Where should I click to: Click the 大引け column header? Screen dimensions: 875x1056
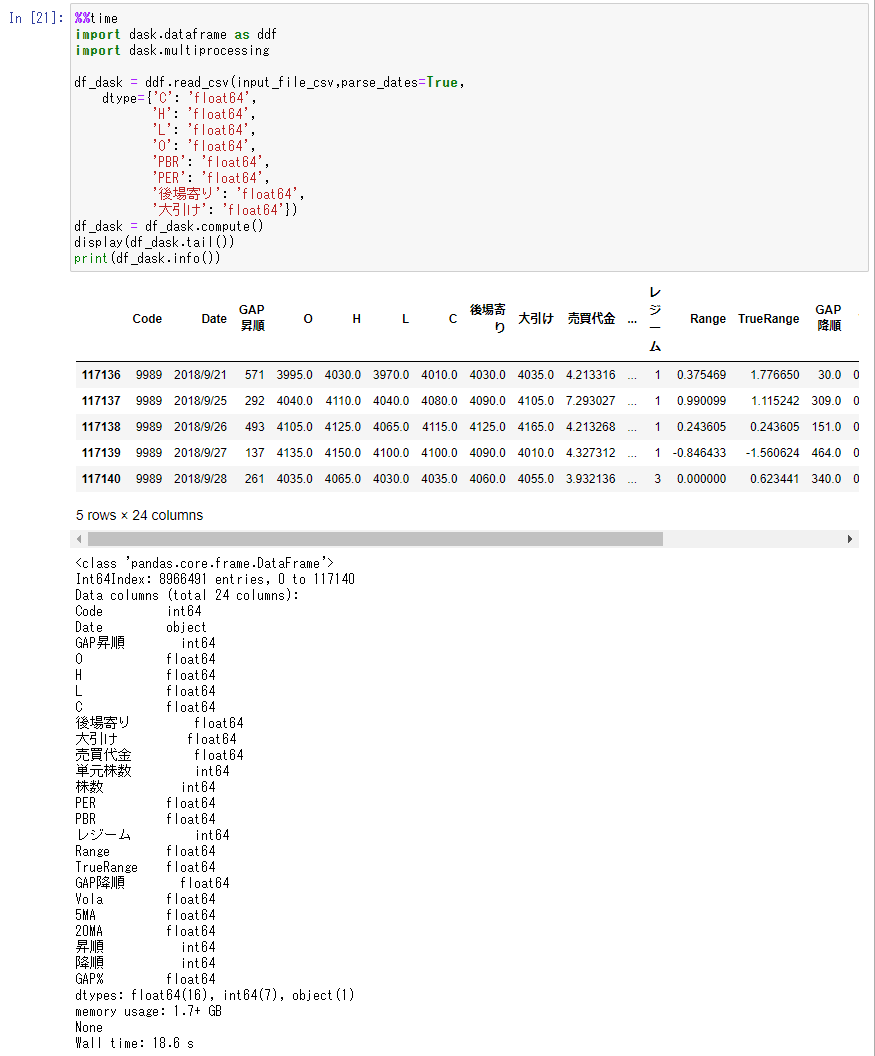535,318
